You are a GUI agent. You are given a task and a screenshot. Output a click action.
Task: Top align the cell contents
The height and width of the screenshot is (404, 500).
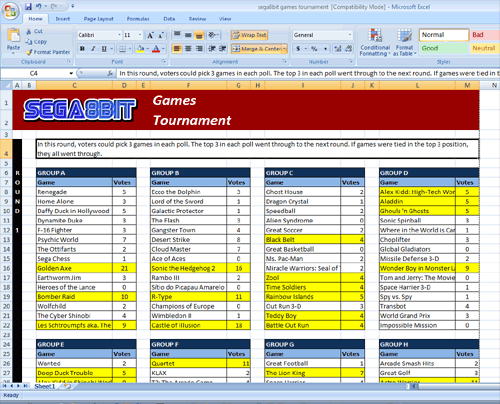[177, 35]
